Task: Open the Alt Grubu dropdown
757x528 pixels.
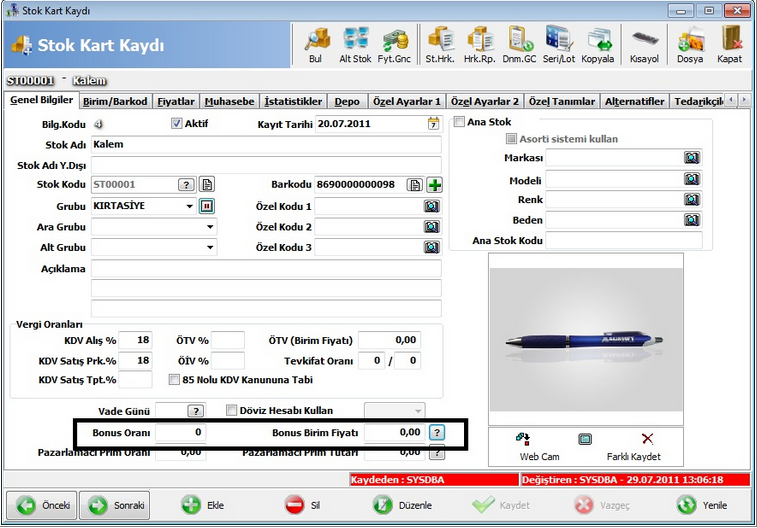Action: (210, 248)
